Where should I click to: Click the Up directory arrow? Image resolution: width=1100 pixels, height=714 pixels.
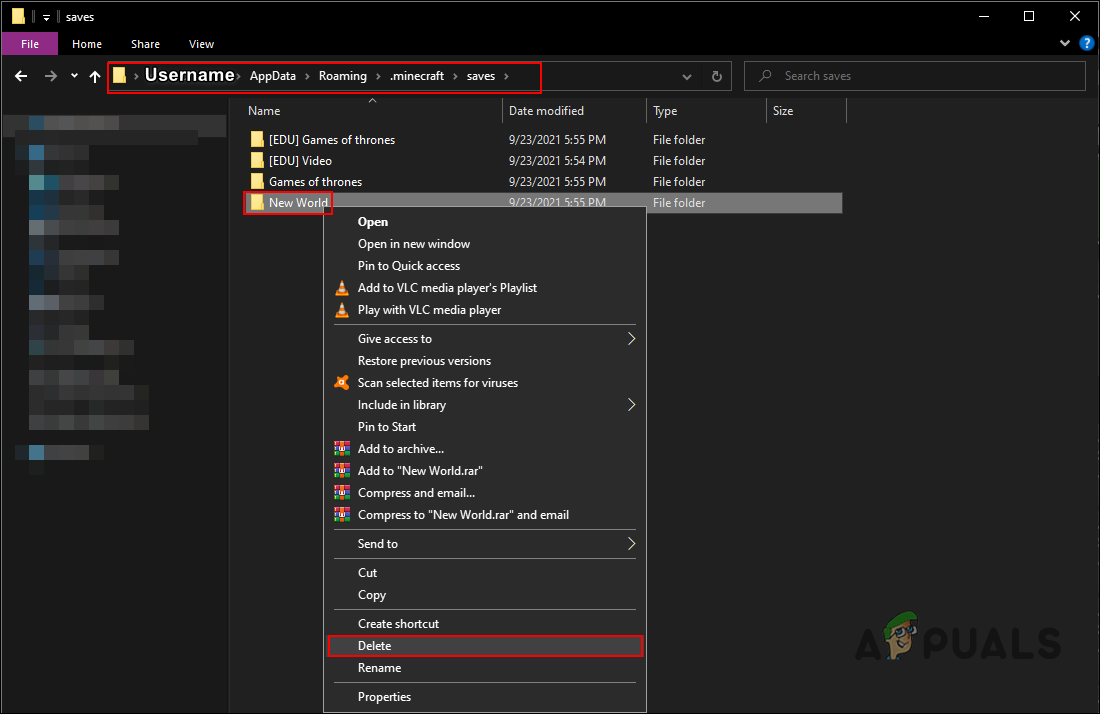[x=95, y=76]
